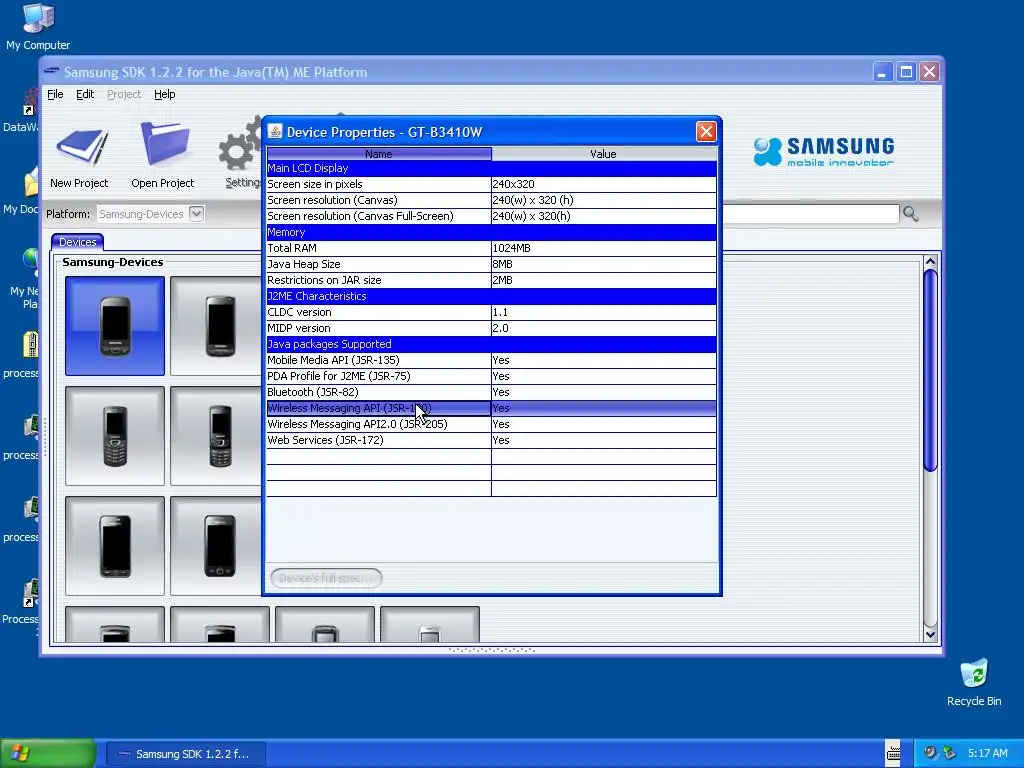The width and height of the screenshot is (1024, 768).
Task: Click scroll up arrow in devices panel
Action: tap(931, 262)
